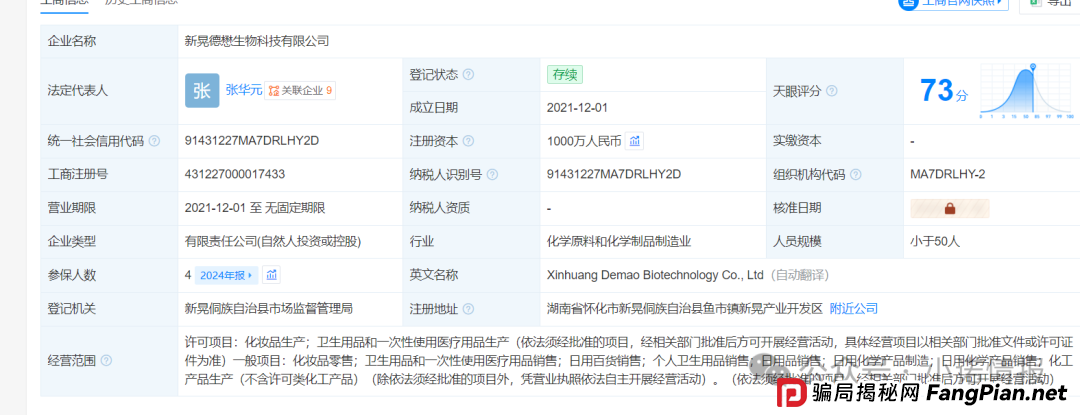Click help icon next to 登记状态
The width and height of the screenshot is (1080, 415).
click(468, 74)
